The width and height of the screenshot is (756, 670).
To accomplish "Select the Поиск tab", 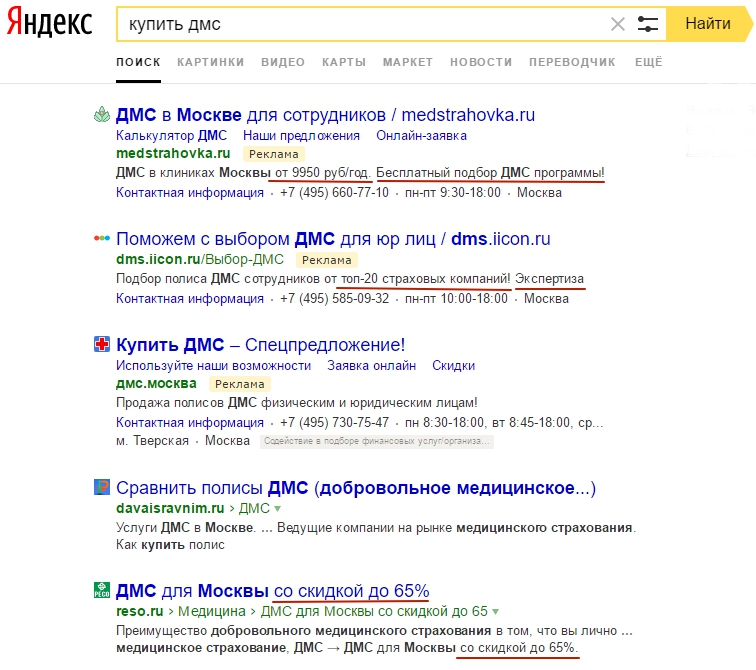I will [x=138, y=62].
